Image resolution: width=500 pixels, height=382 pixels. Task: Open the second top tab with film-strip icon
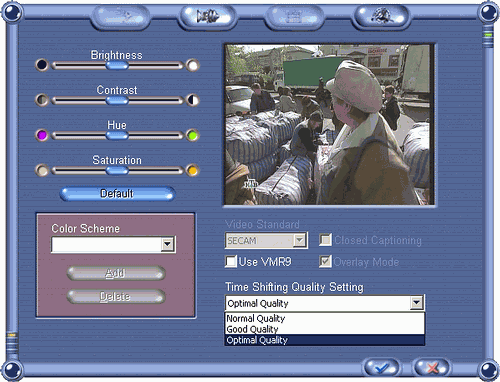point(207,17)
